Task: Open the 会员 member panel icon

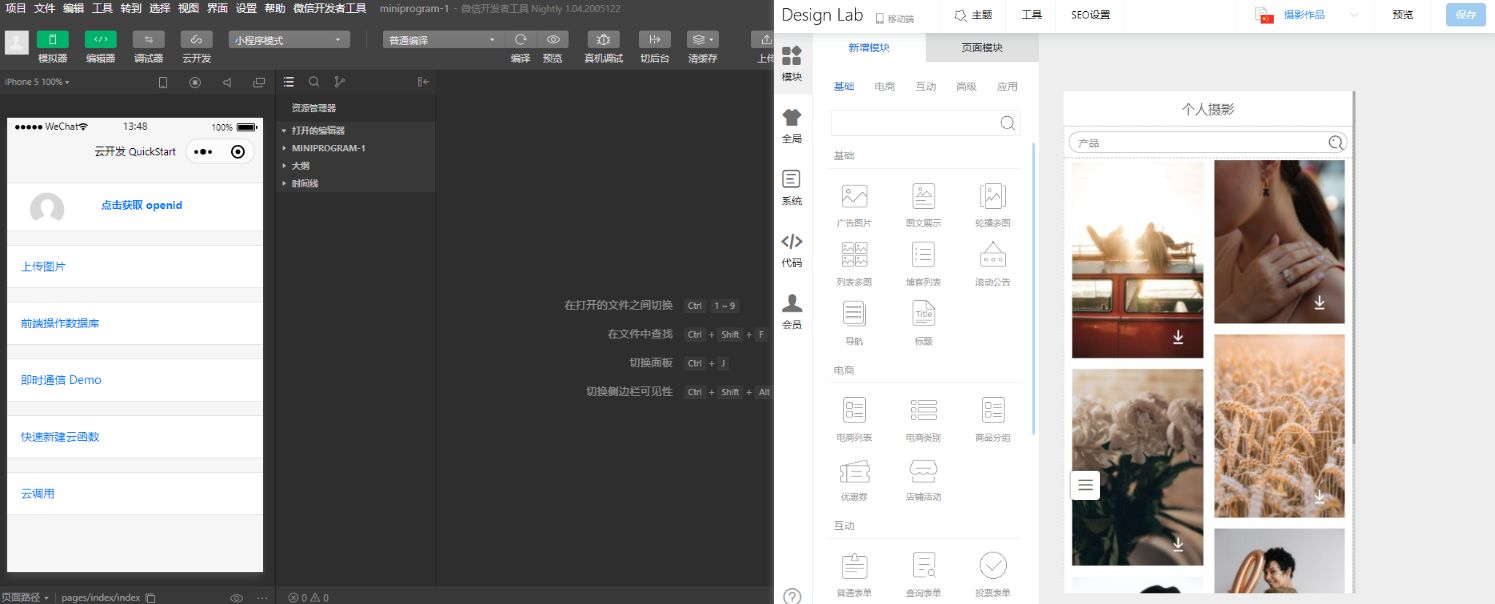Action: 792,310
